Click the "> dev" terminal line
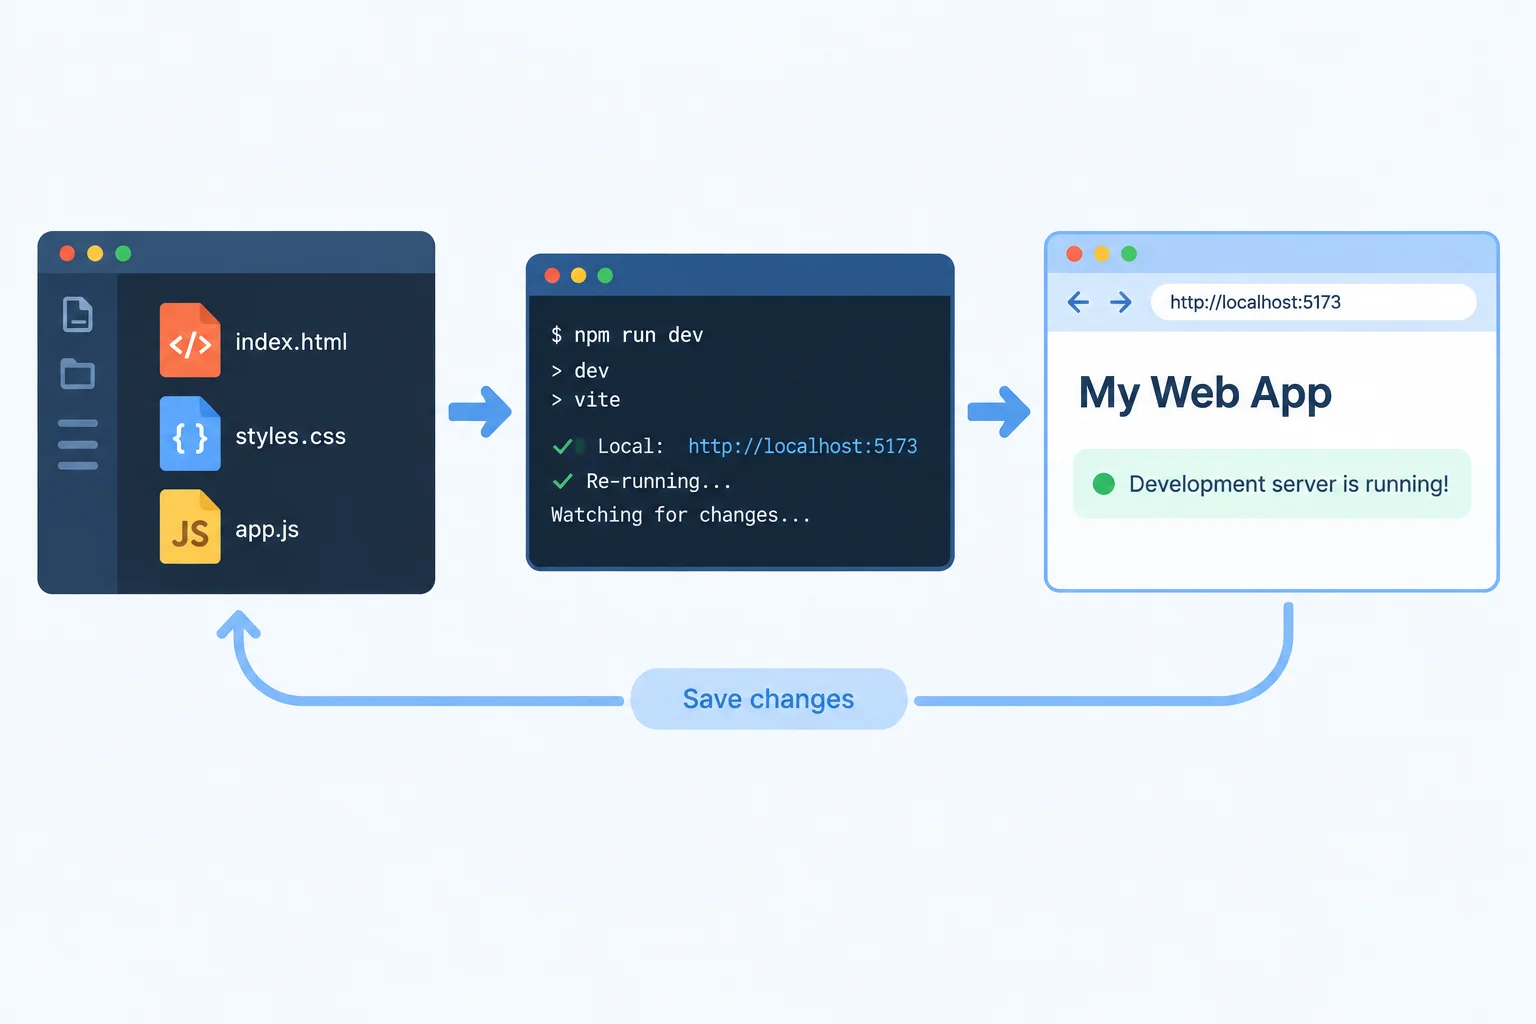 point(579,371)
